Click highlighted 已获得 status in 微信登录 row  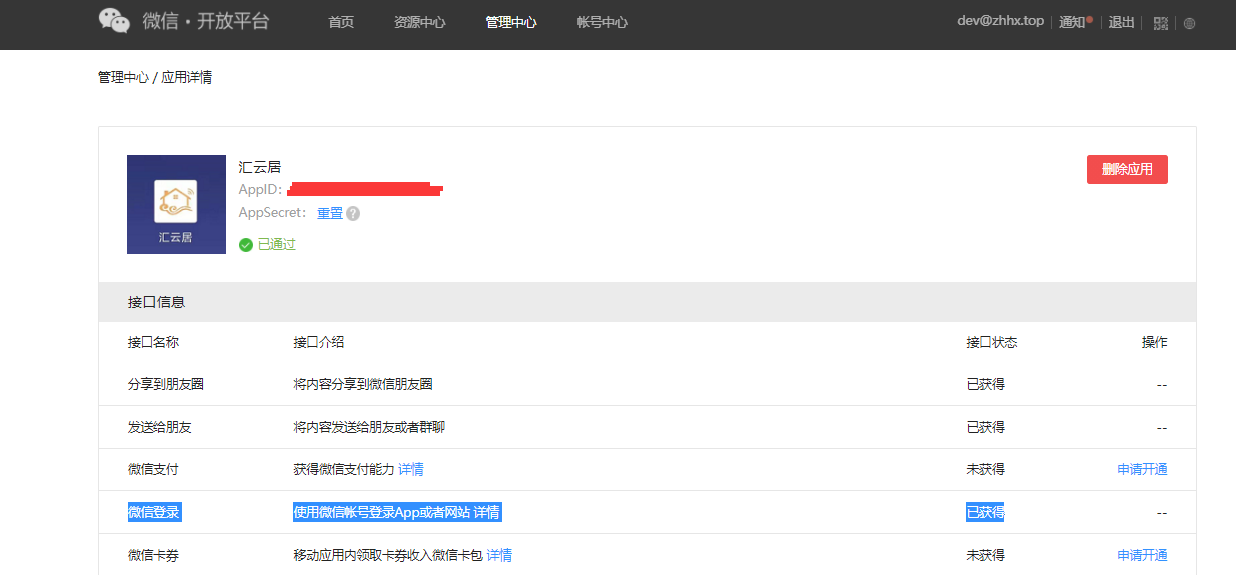click(985, 512)
